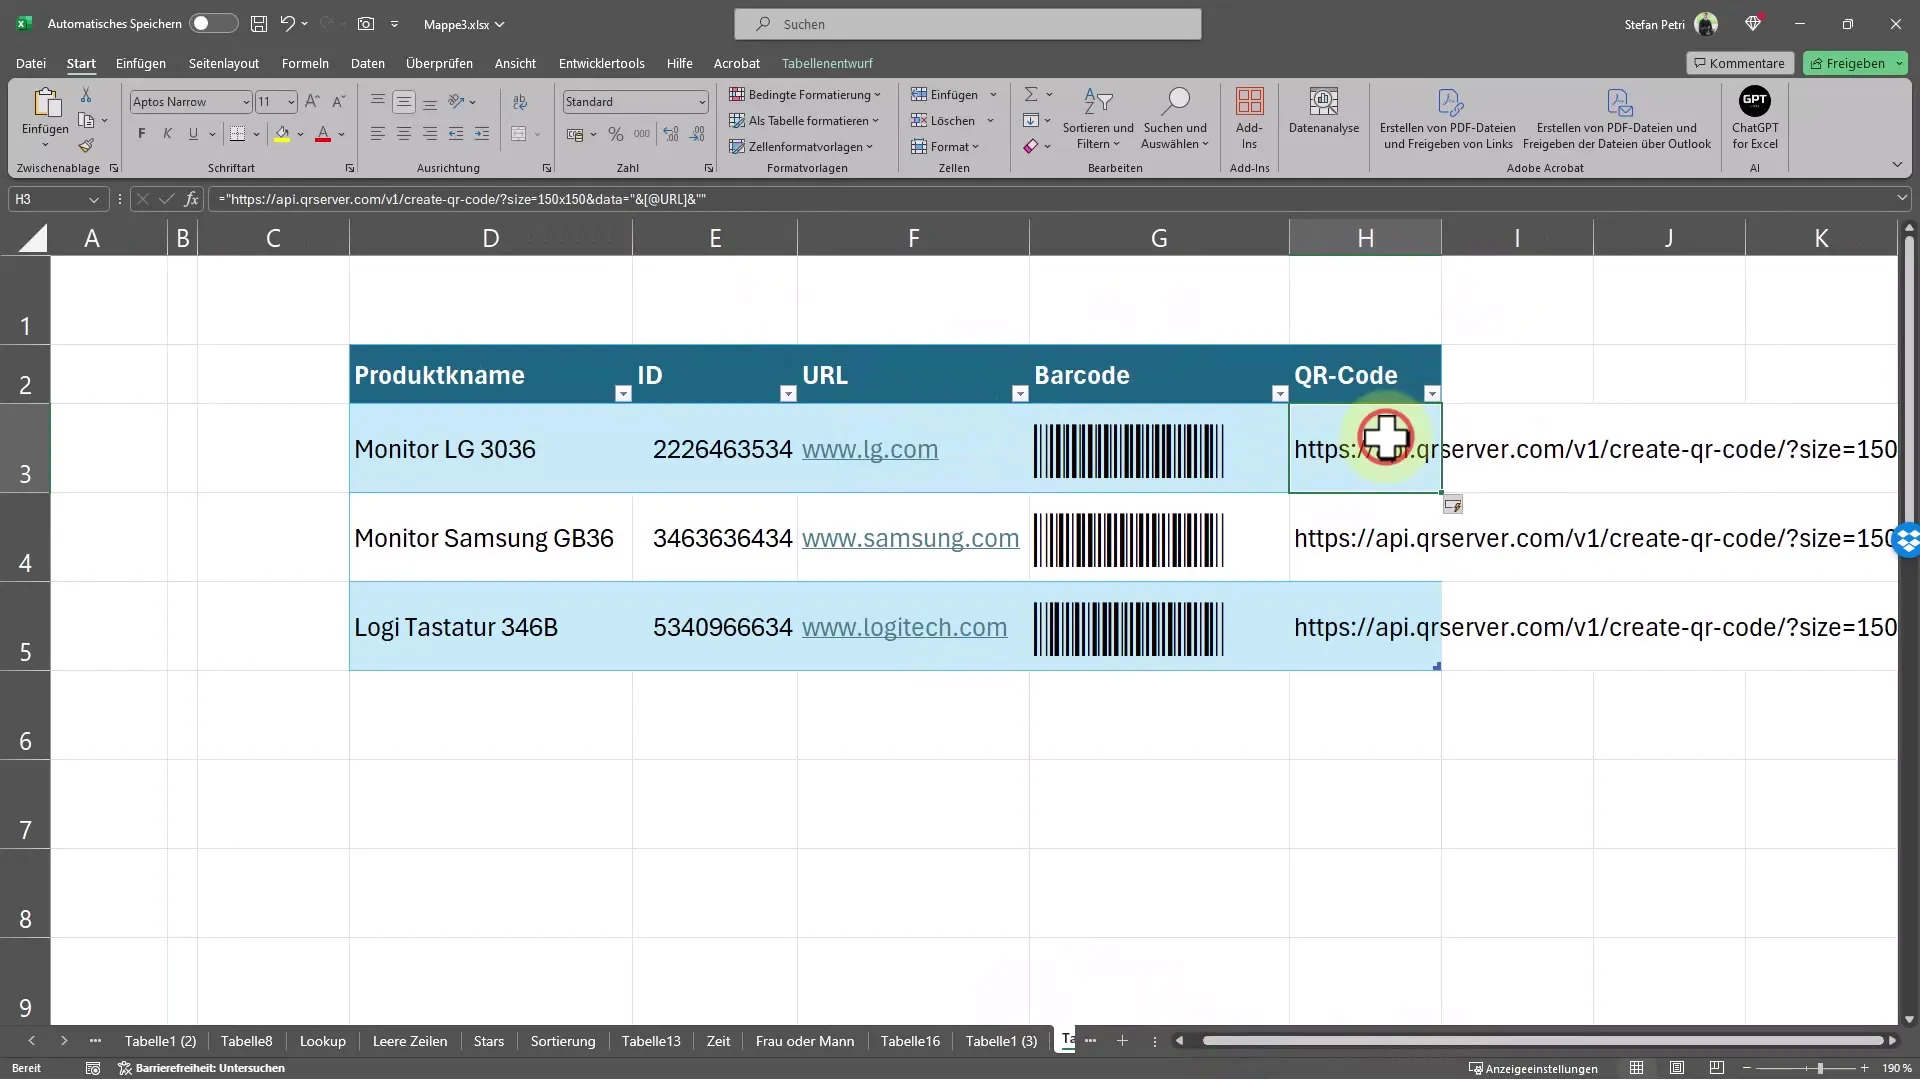Click the www.lg.com hyperlink
Viewport: 1920px width, 1080px height.
(869, 450)
